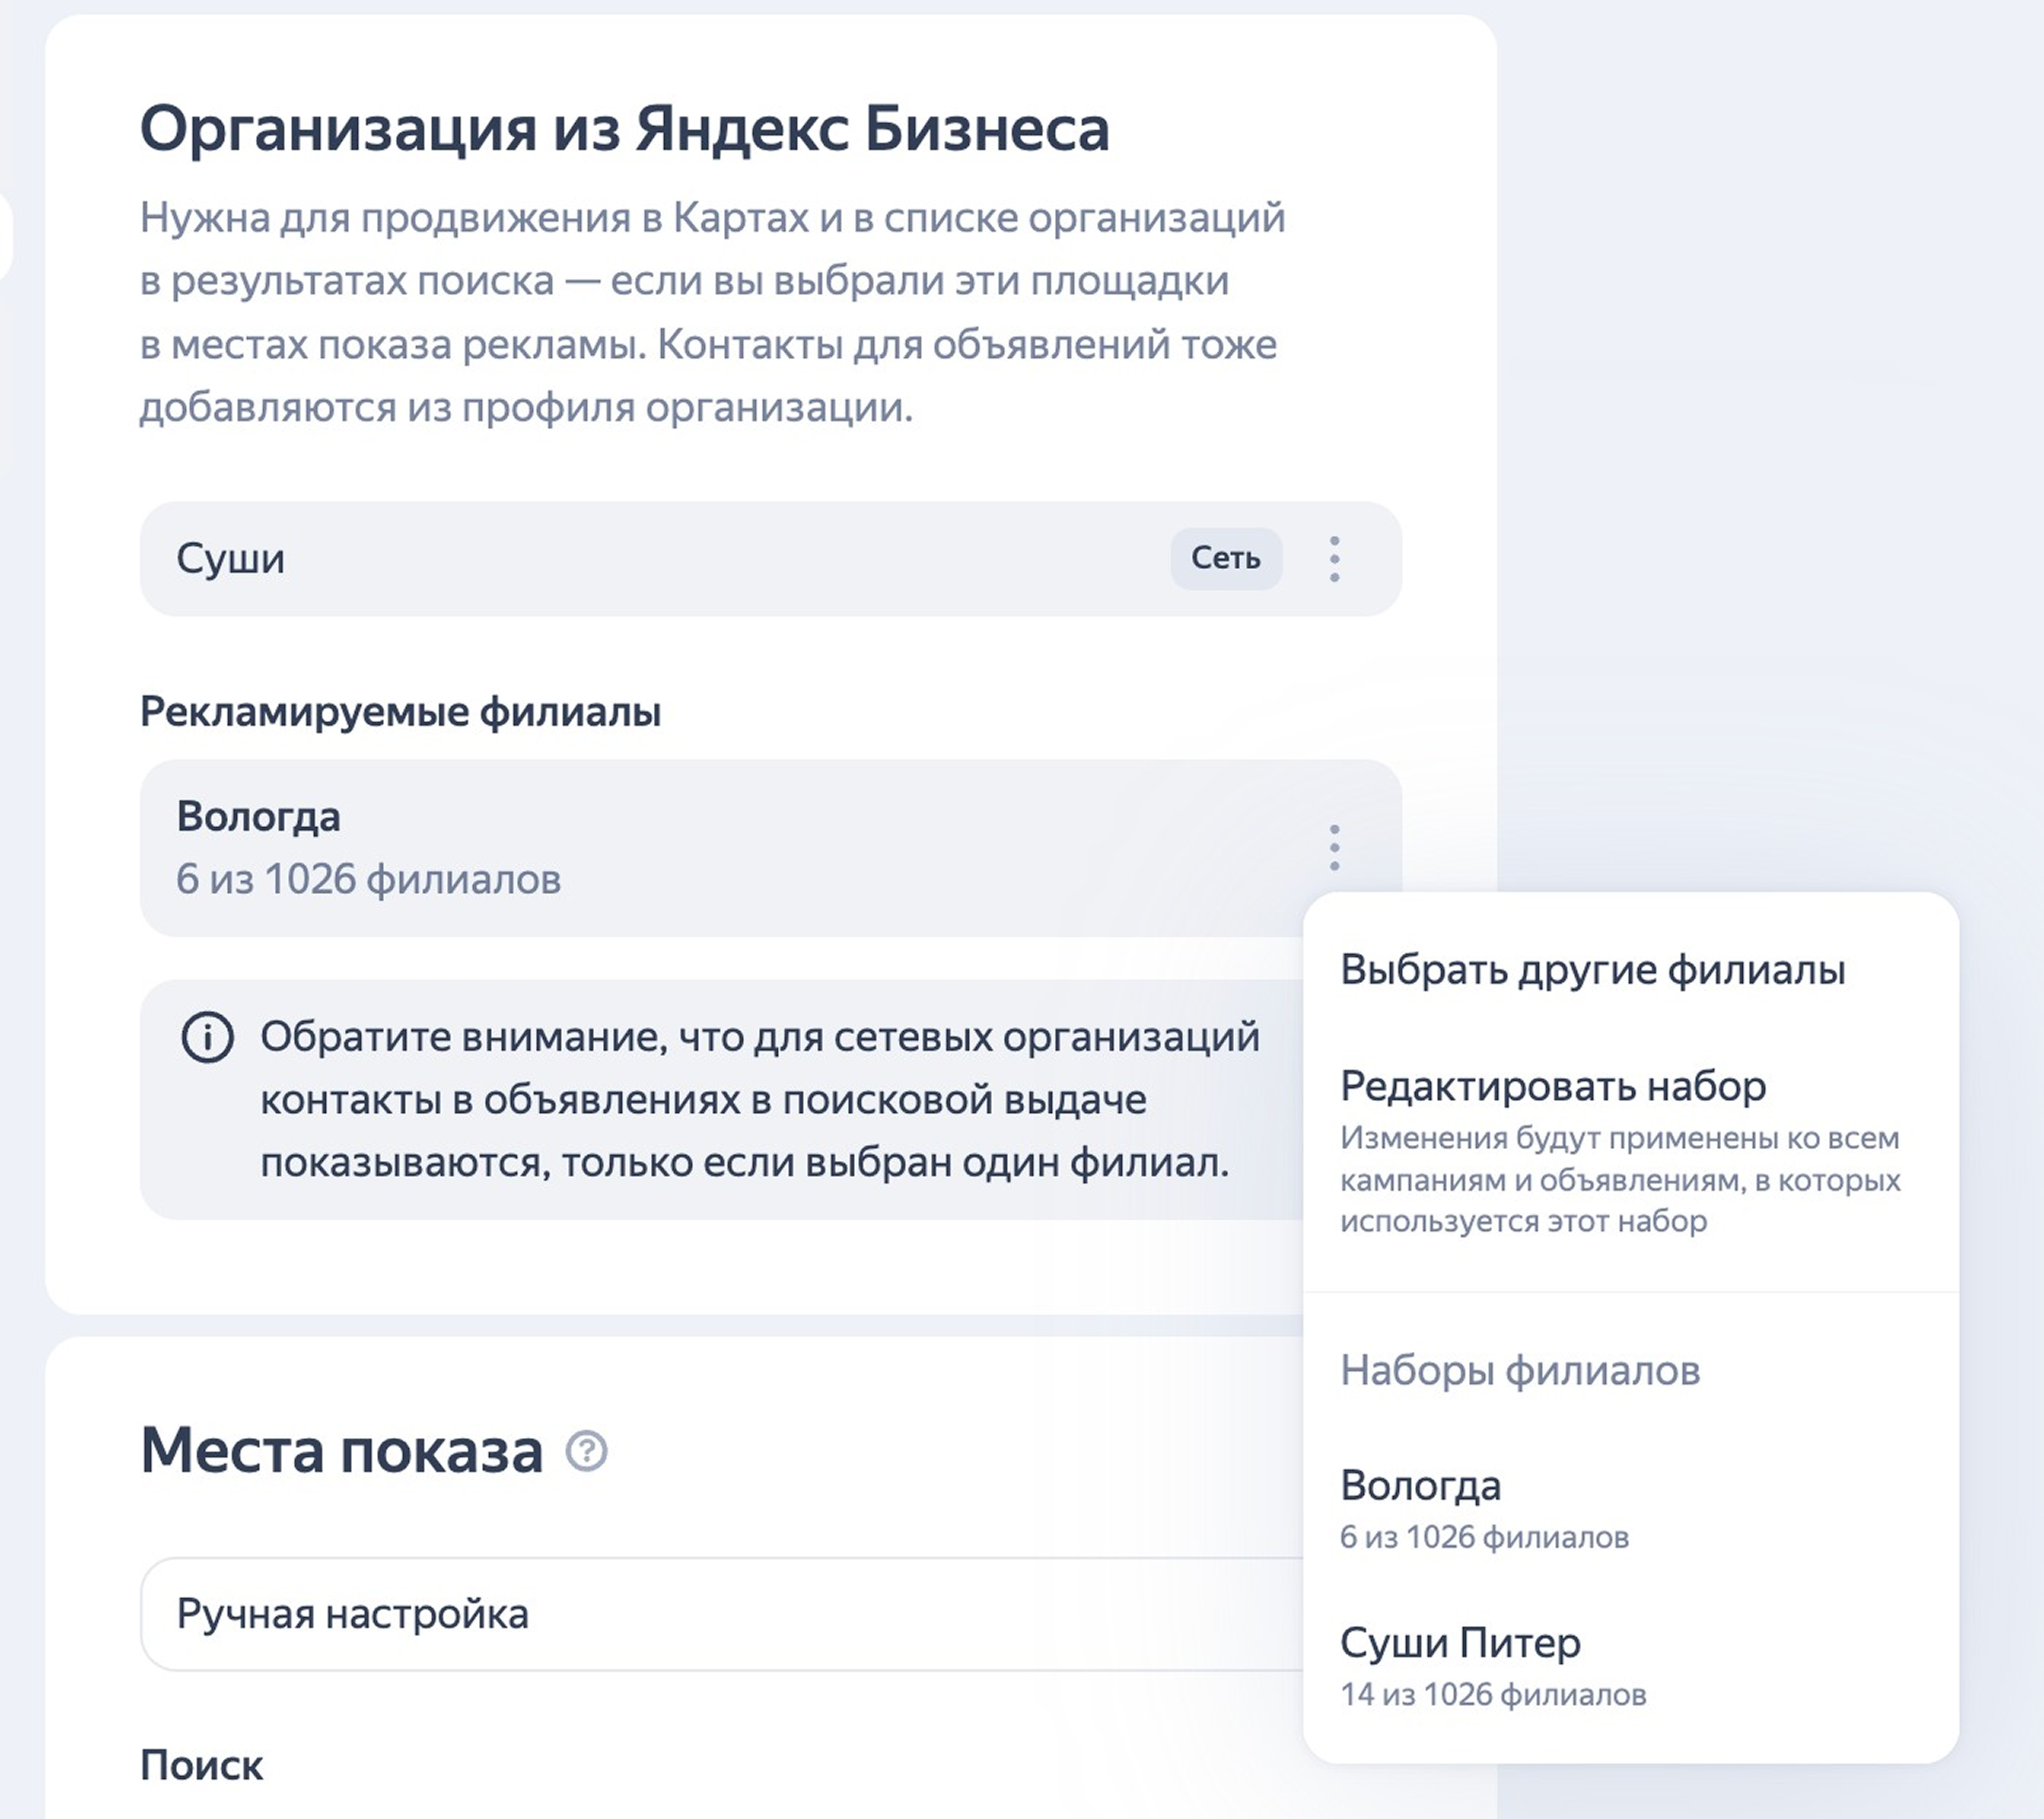Select 'Редактировать набор' menu item
The width and height of the screenshot is (2044, 1819).
coord(1553,1086)
